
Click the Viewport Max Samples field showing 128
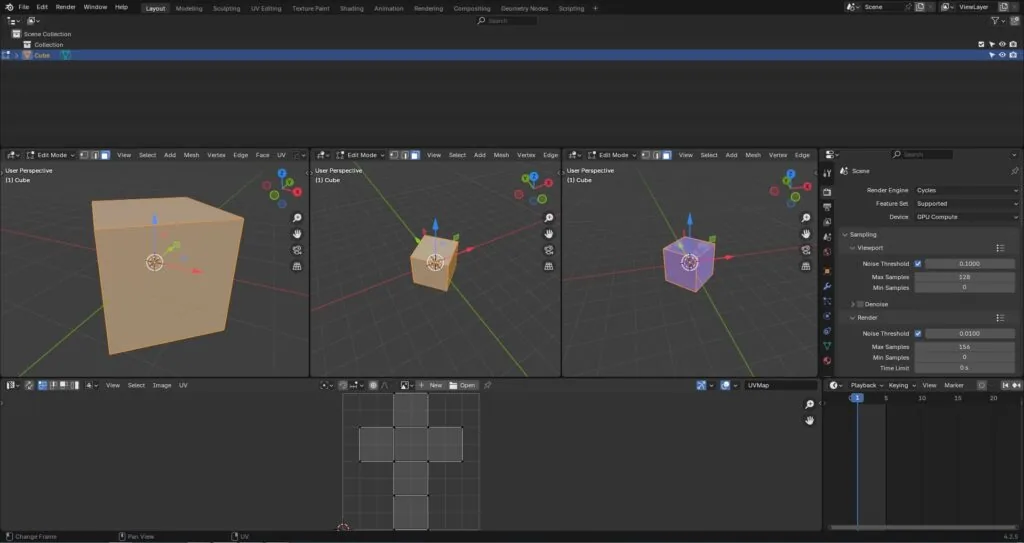(x=964, y=277)
